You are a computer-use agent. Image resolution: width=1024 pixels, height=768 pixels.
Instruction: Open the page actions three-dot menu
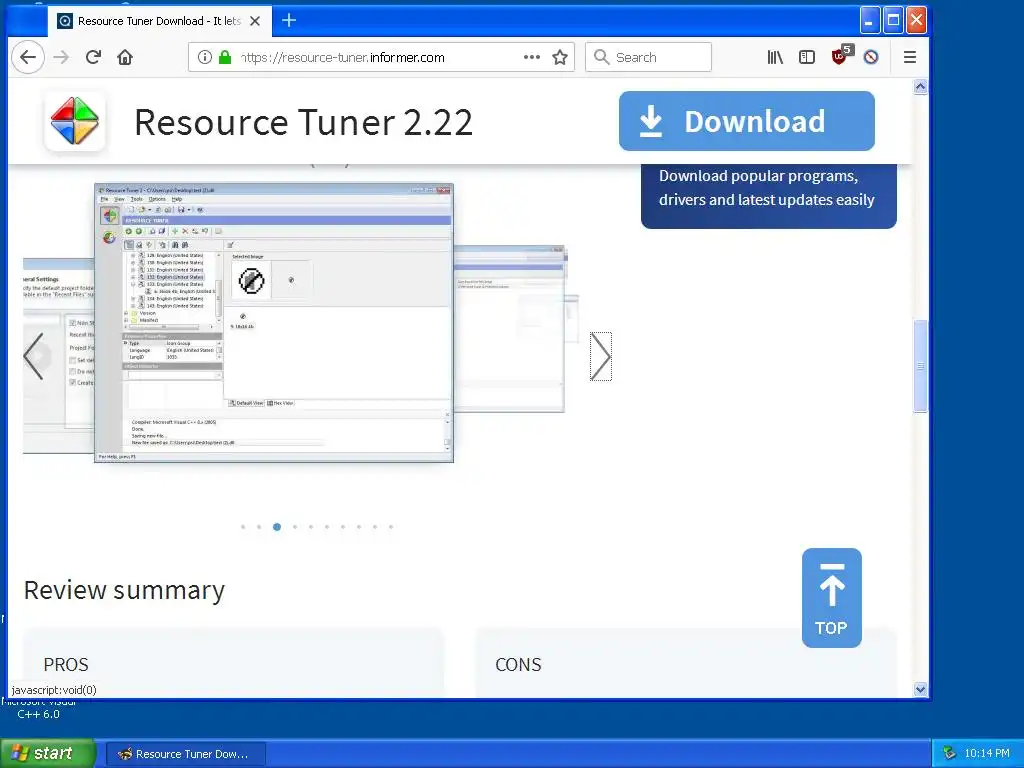coord(532,57)
